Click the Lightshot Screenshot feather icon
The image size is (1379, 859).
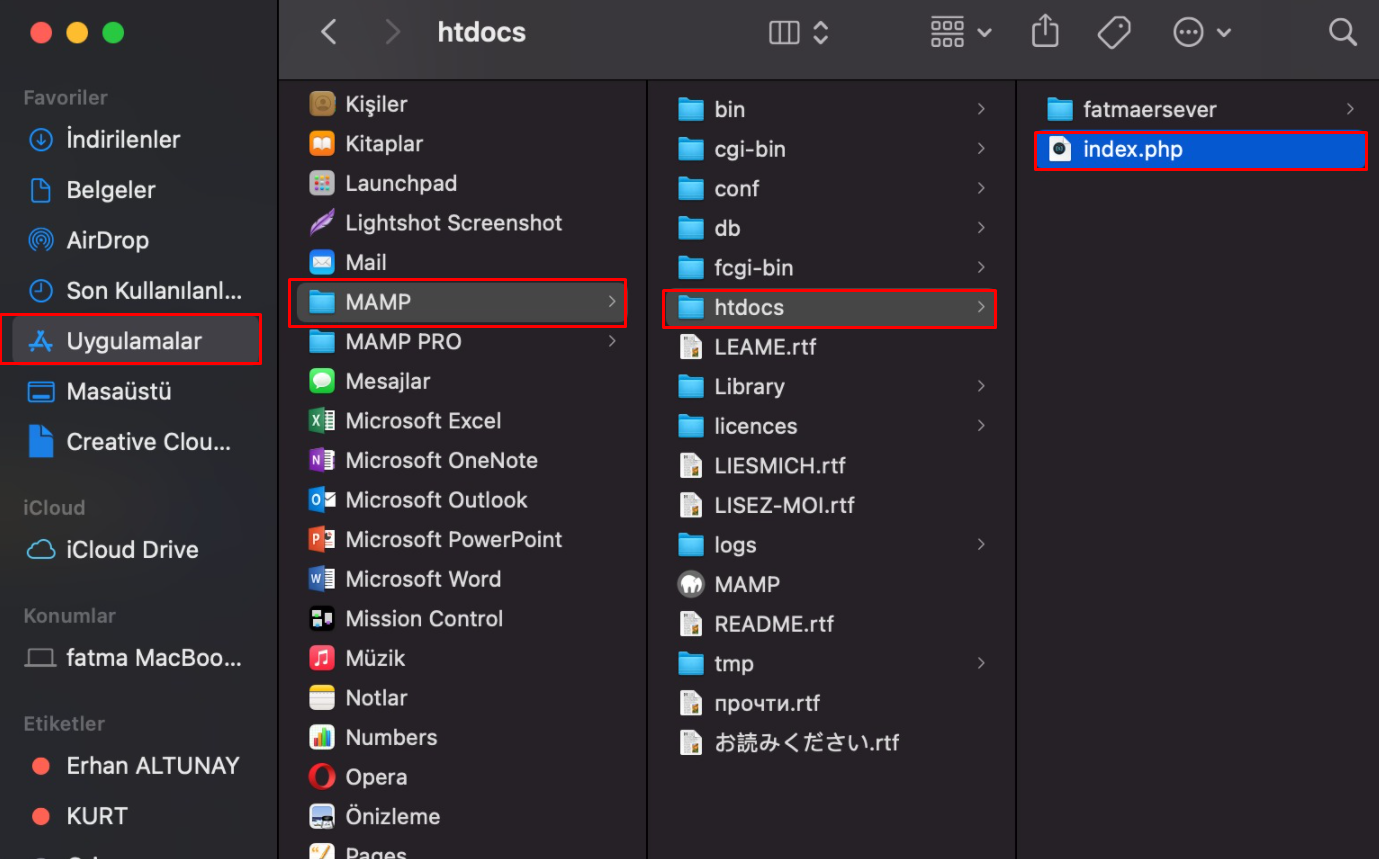[x=322, y=222]
